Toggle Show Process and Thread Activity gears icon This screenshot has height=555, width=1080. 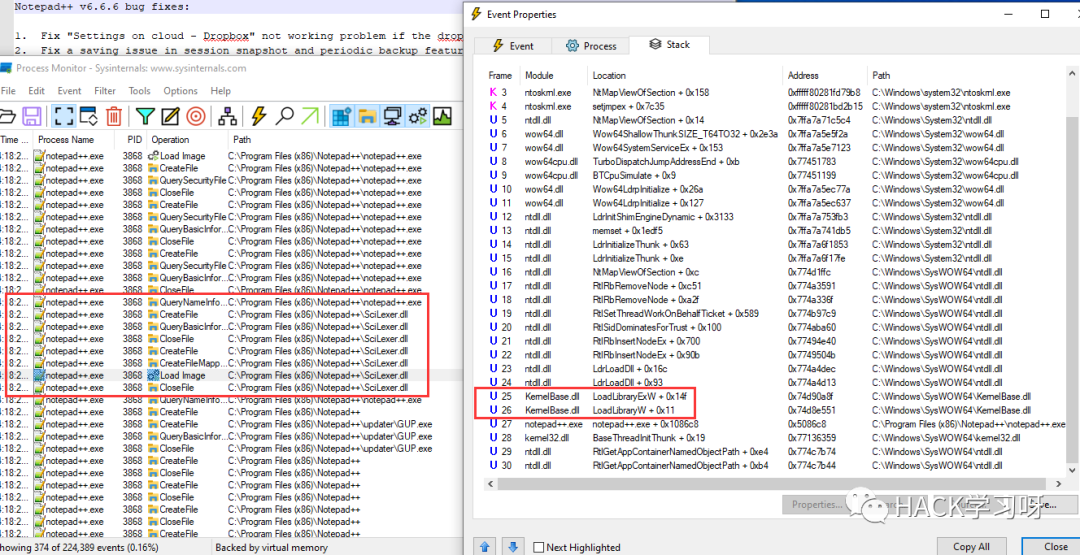pos(417,116)
